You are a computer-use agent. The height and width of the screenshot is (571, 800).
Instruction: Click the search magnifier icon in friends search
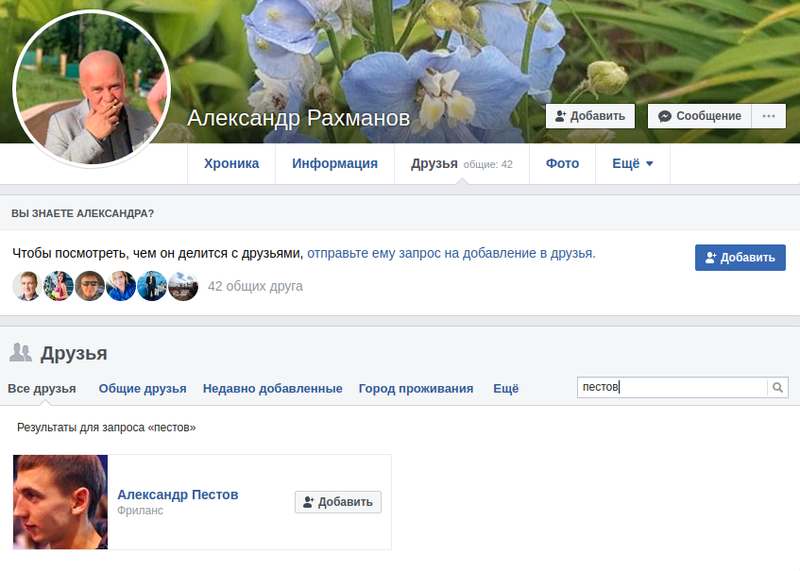pos(777,388)
